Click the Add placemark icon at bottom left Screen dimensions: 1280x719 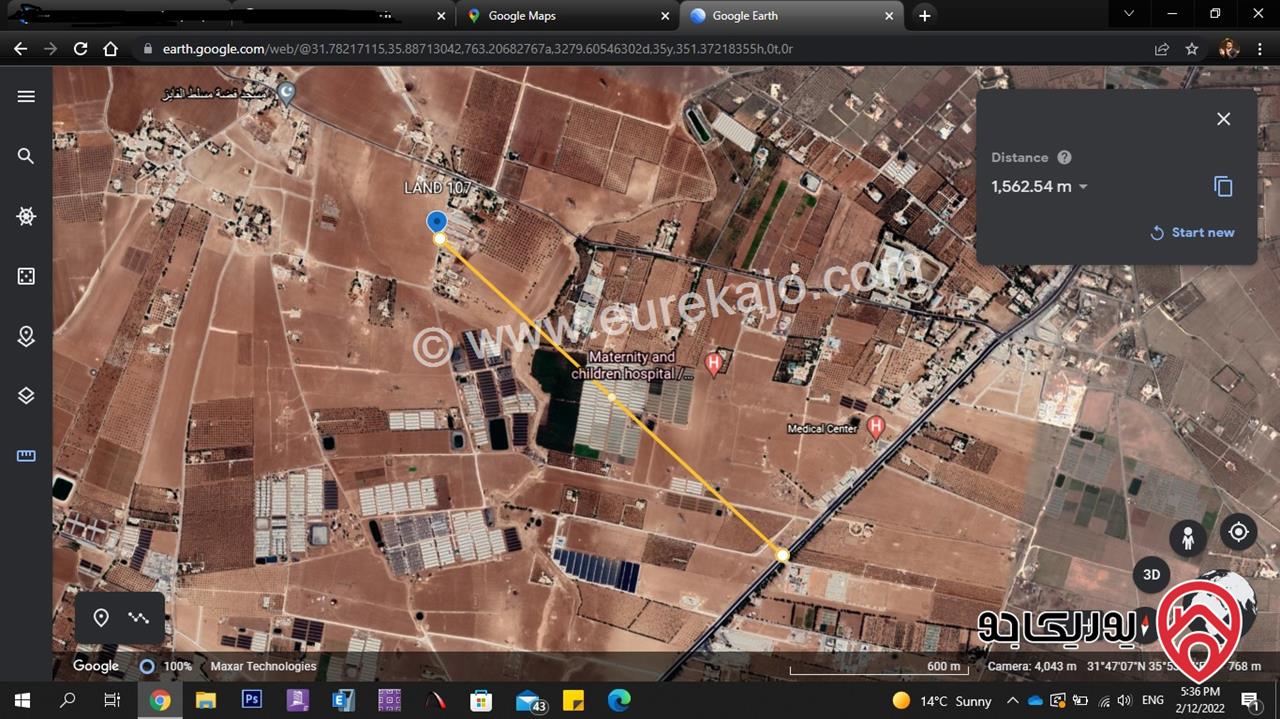(101, 618)
